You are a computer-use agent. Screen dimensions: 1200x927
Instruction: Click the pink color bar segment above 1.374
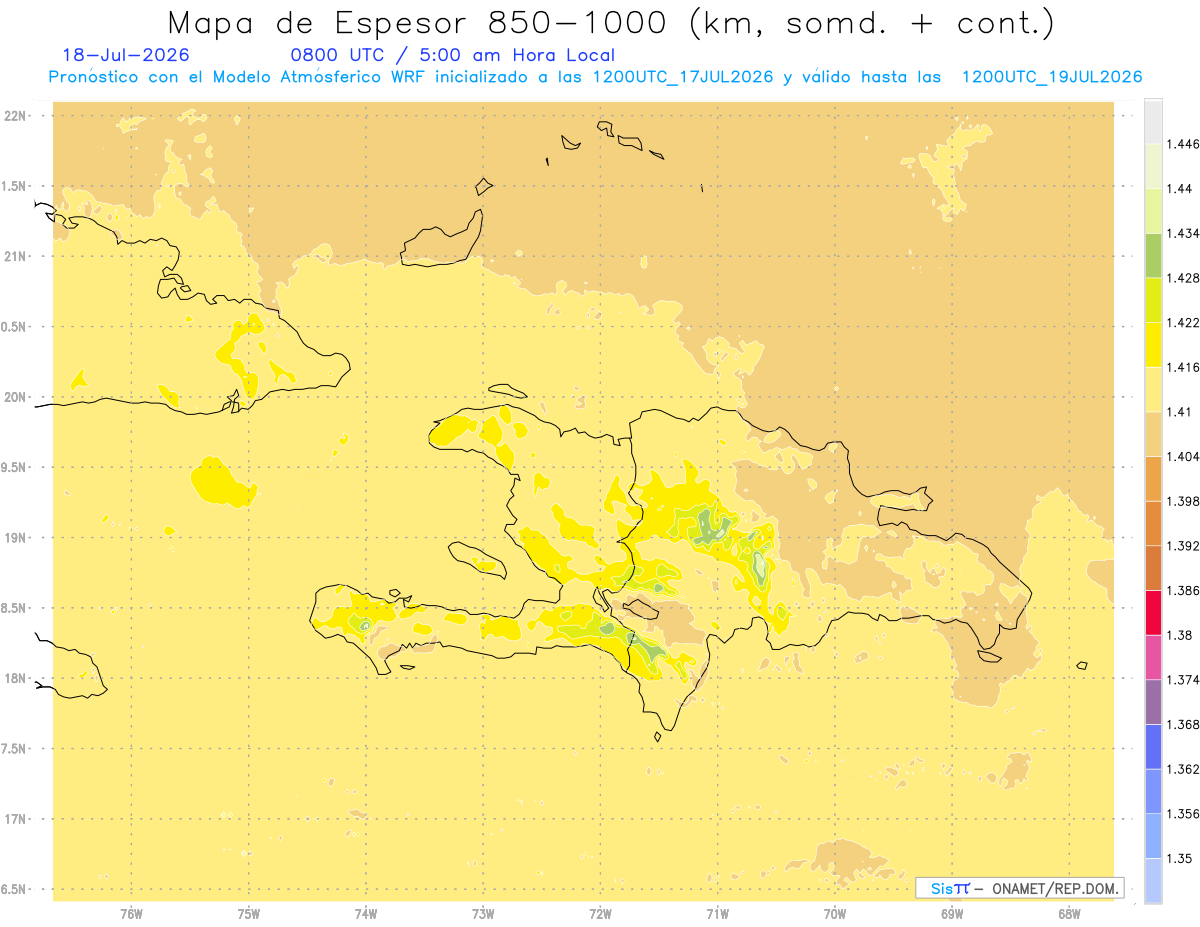point(1153,657)
